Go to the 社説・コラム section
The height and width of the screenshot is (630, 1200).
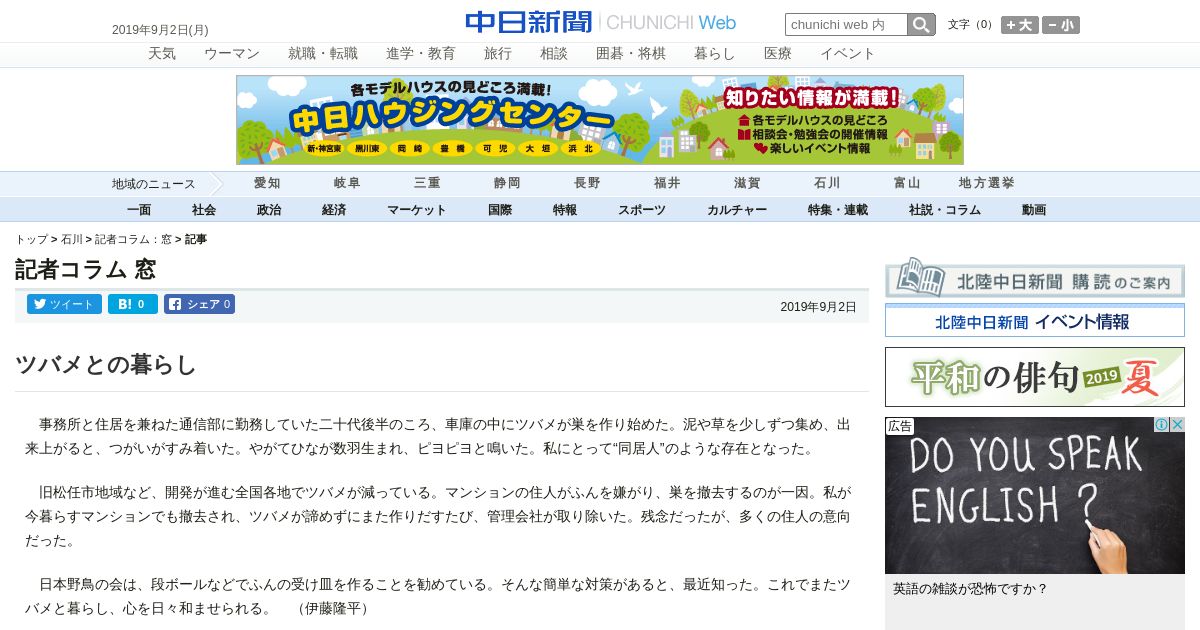[945, 210]
